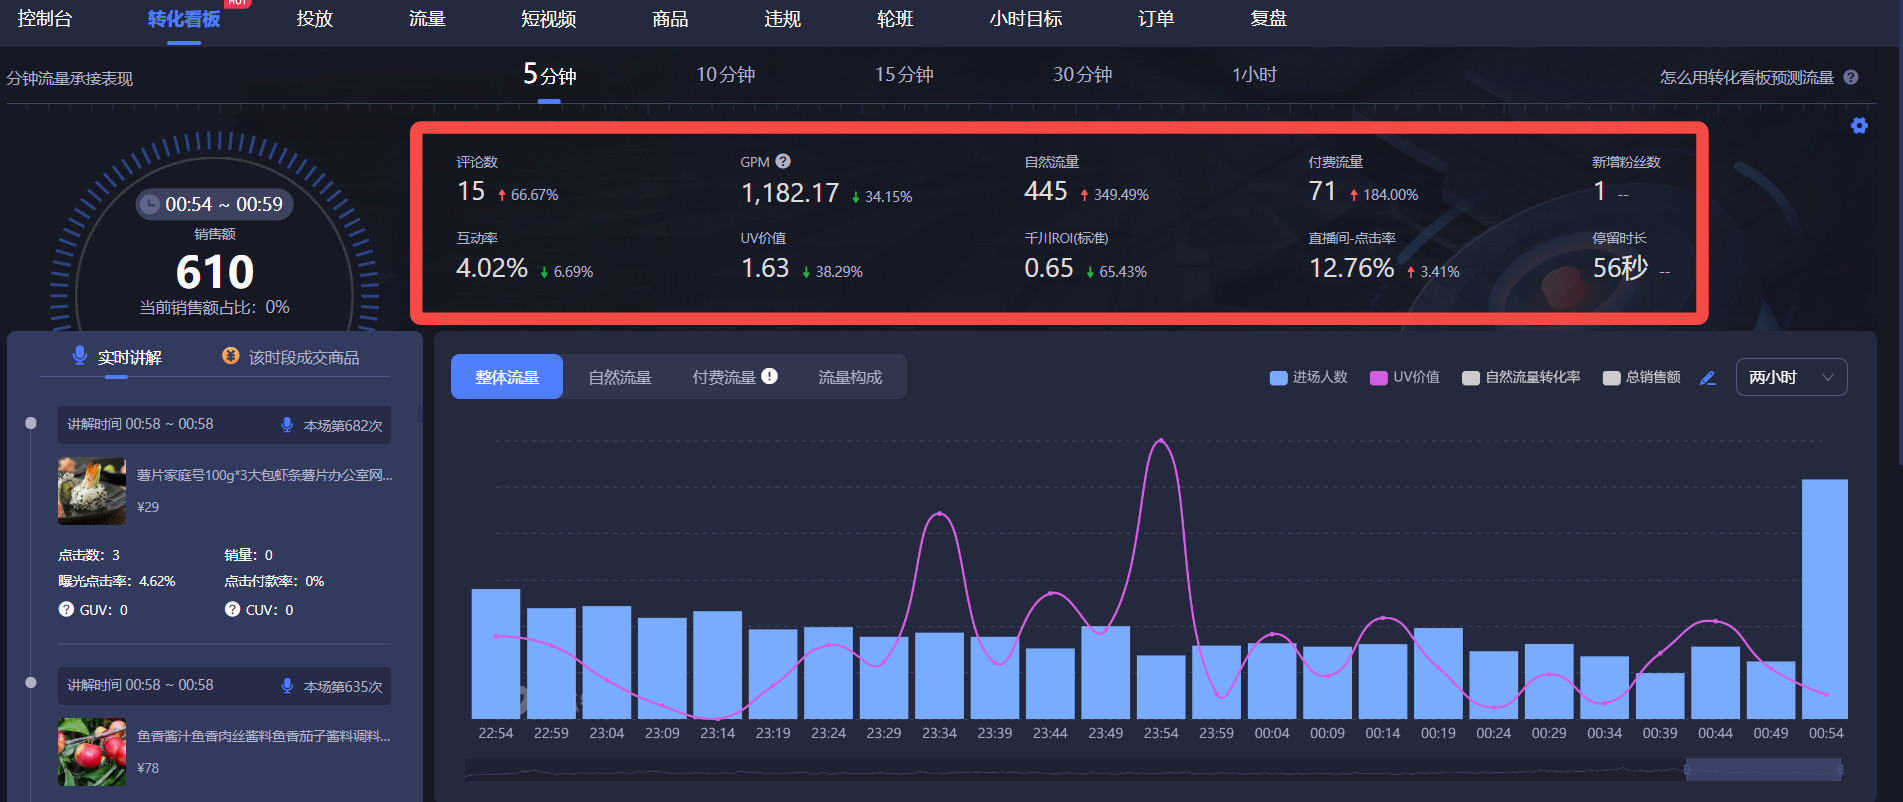1903x802 pixels.
Task: Click UV价值 line peak at 23:54
Action: pyautogui.click(x=1161, y=439)
